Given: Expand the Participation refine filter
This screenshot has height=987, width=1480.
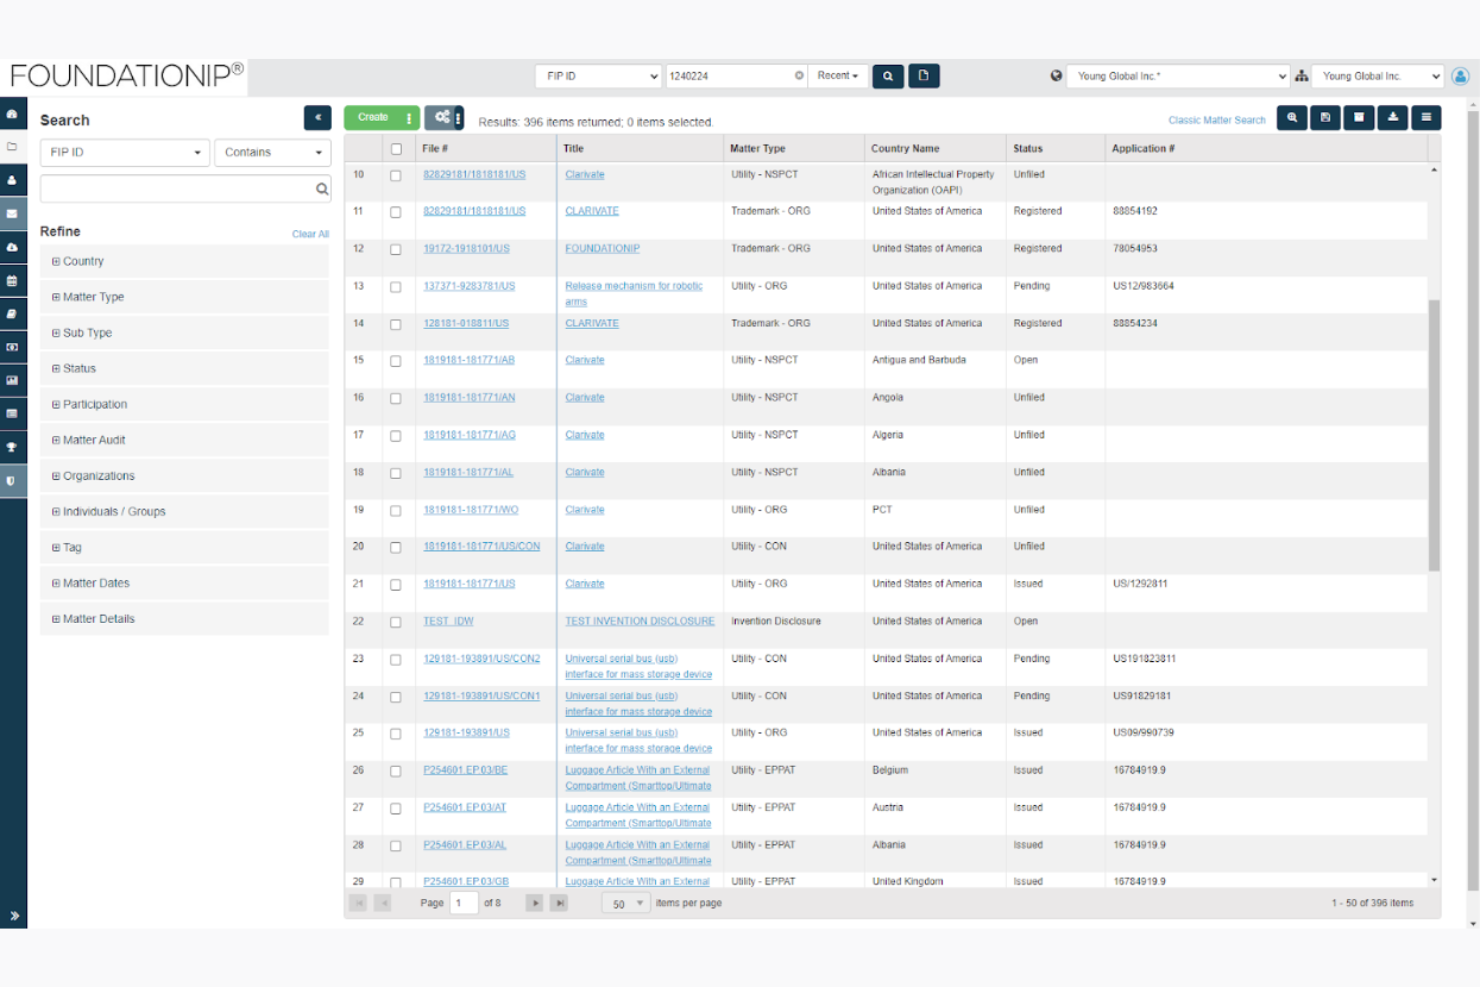Looking at the screenshot, I should [184, 405].
